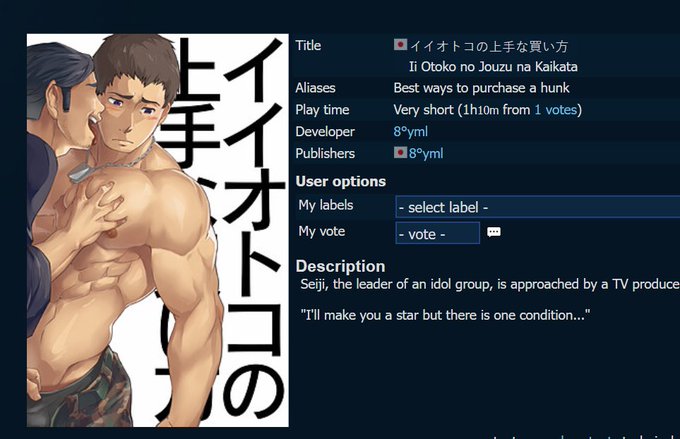Click the Japan flag icon beside the title
680x439 pixels.
(400, 45)
